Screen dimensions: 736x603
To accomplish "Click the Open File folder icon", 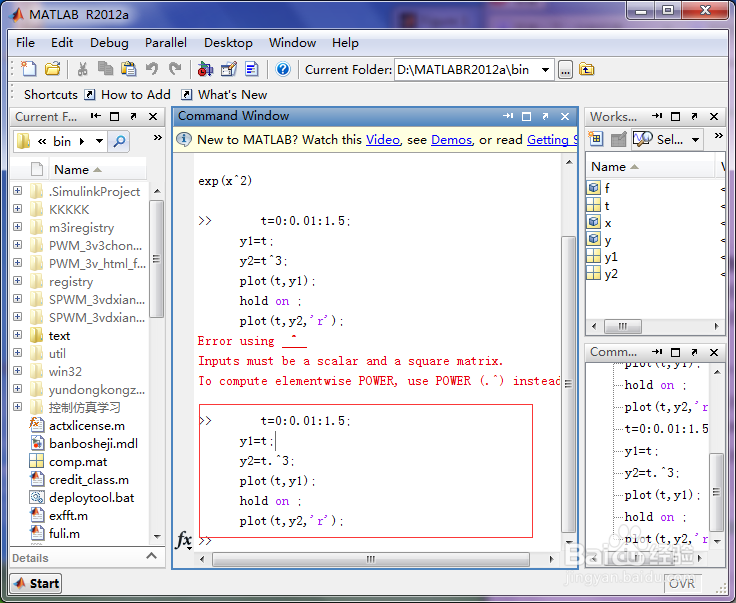I will (53, 69).
